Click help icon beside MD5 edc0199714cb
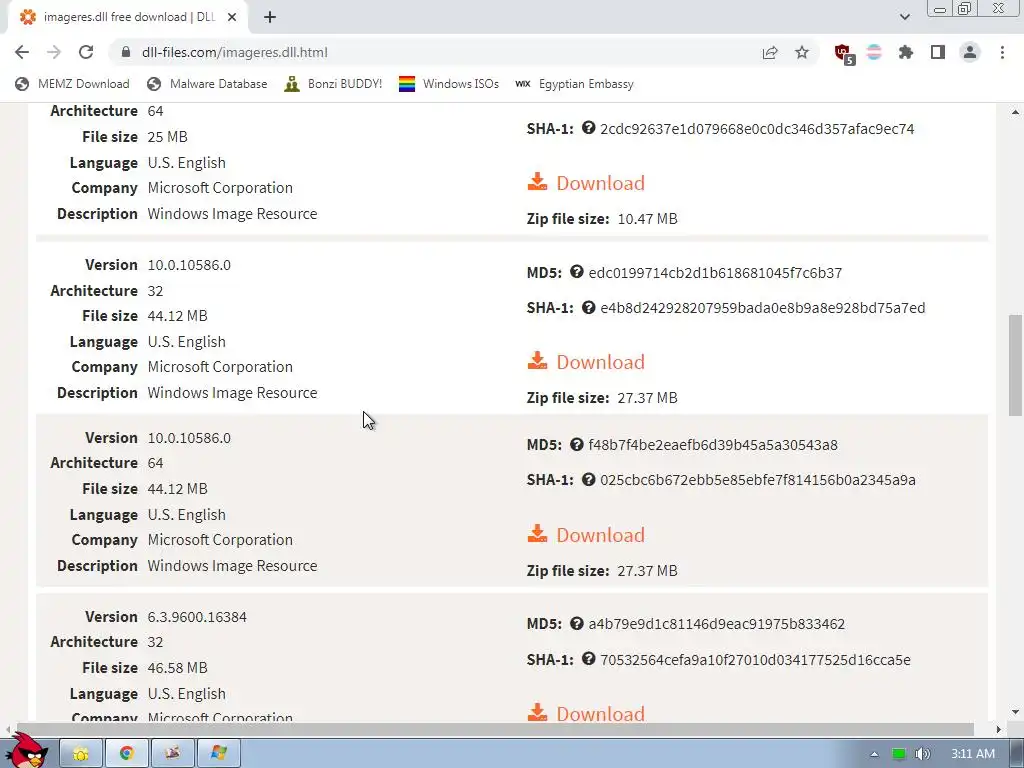The image size is (1024, 768). click(x=576, y=272)
